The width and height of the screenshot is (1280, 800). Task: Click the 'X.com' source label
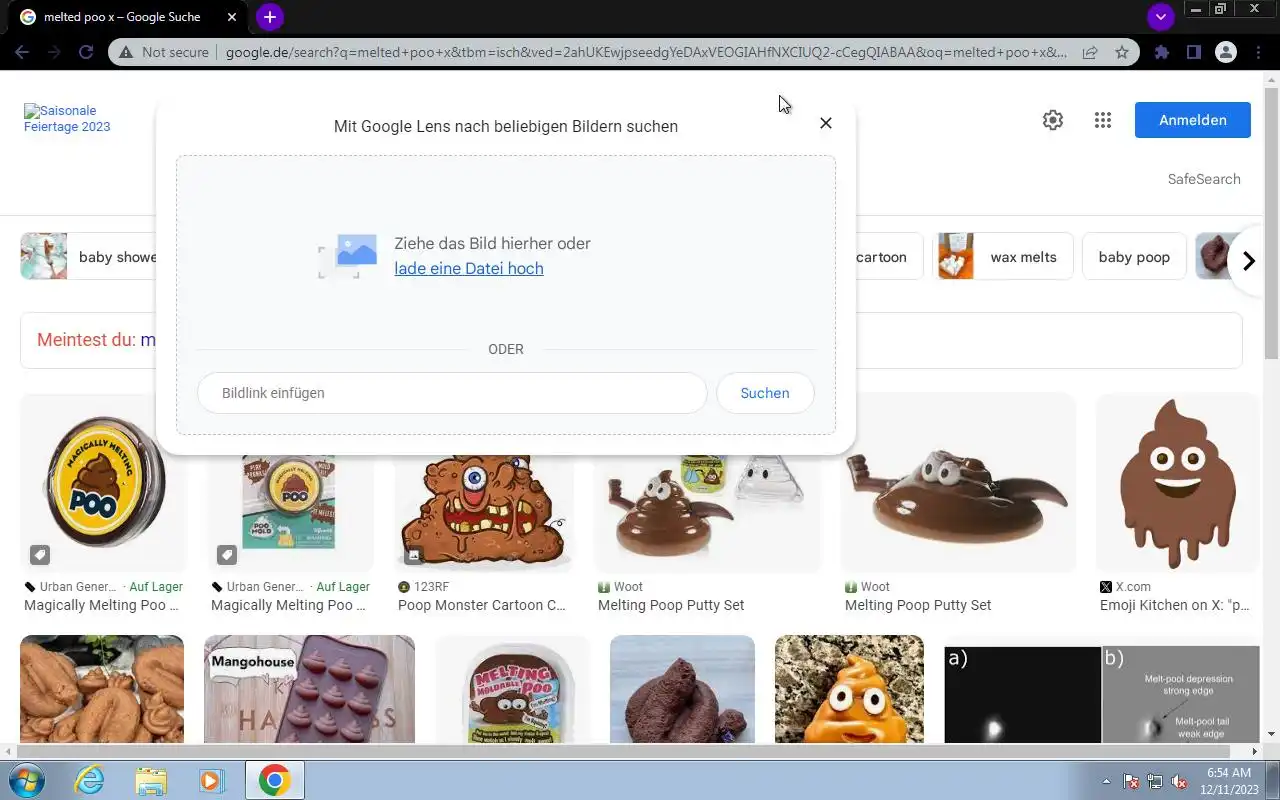[1133, 587]
